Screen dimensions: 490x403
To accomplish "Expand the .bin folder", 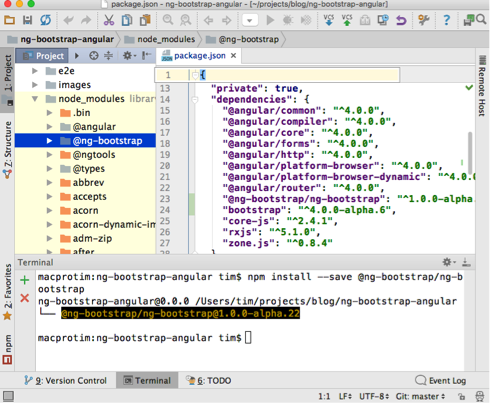I will coord(49,113).
